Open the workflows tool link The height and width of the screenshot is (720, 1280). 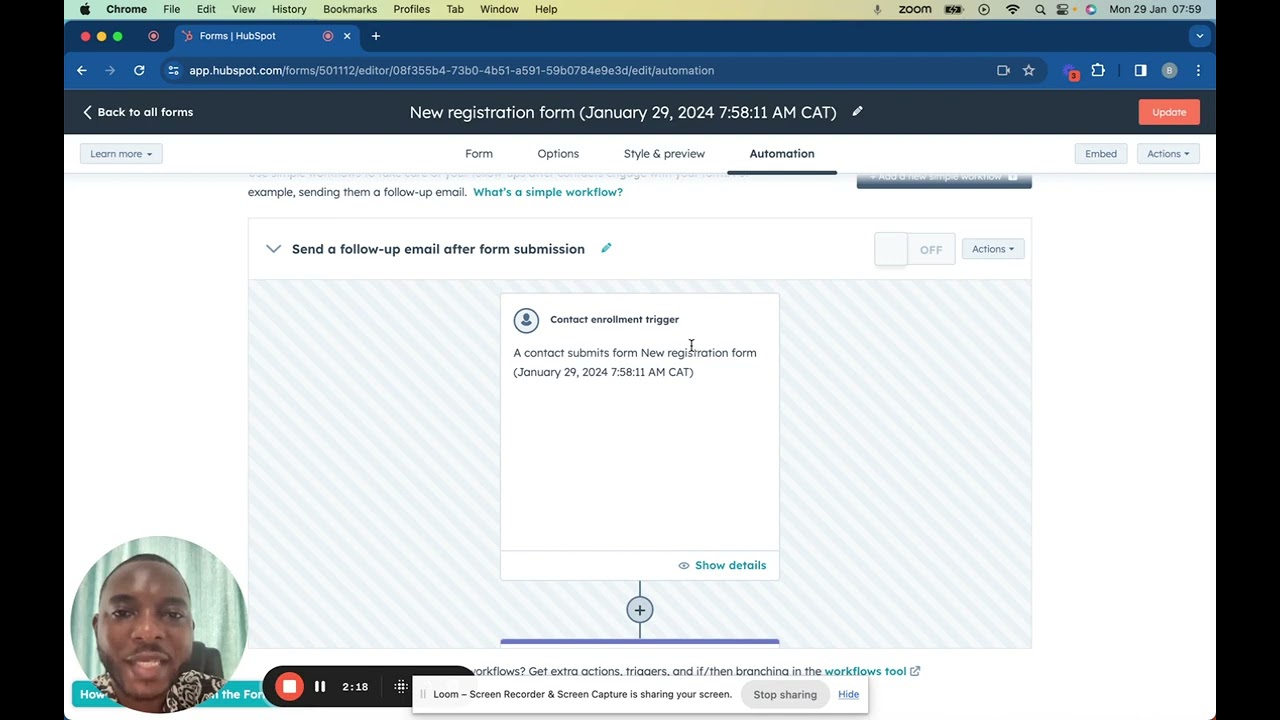coord(872,671)
